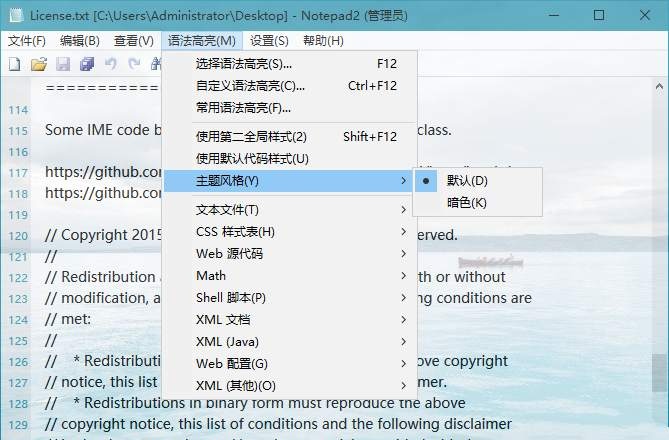Choose 常用语法高亮(F)... menu entry
Viewport: 669px width, 440px height.
point(290,108)
